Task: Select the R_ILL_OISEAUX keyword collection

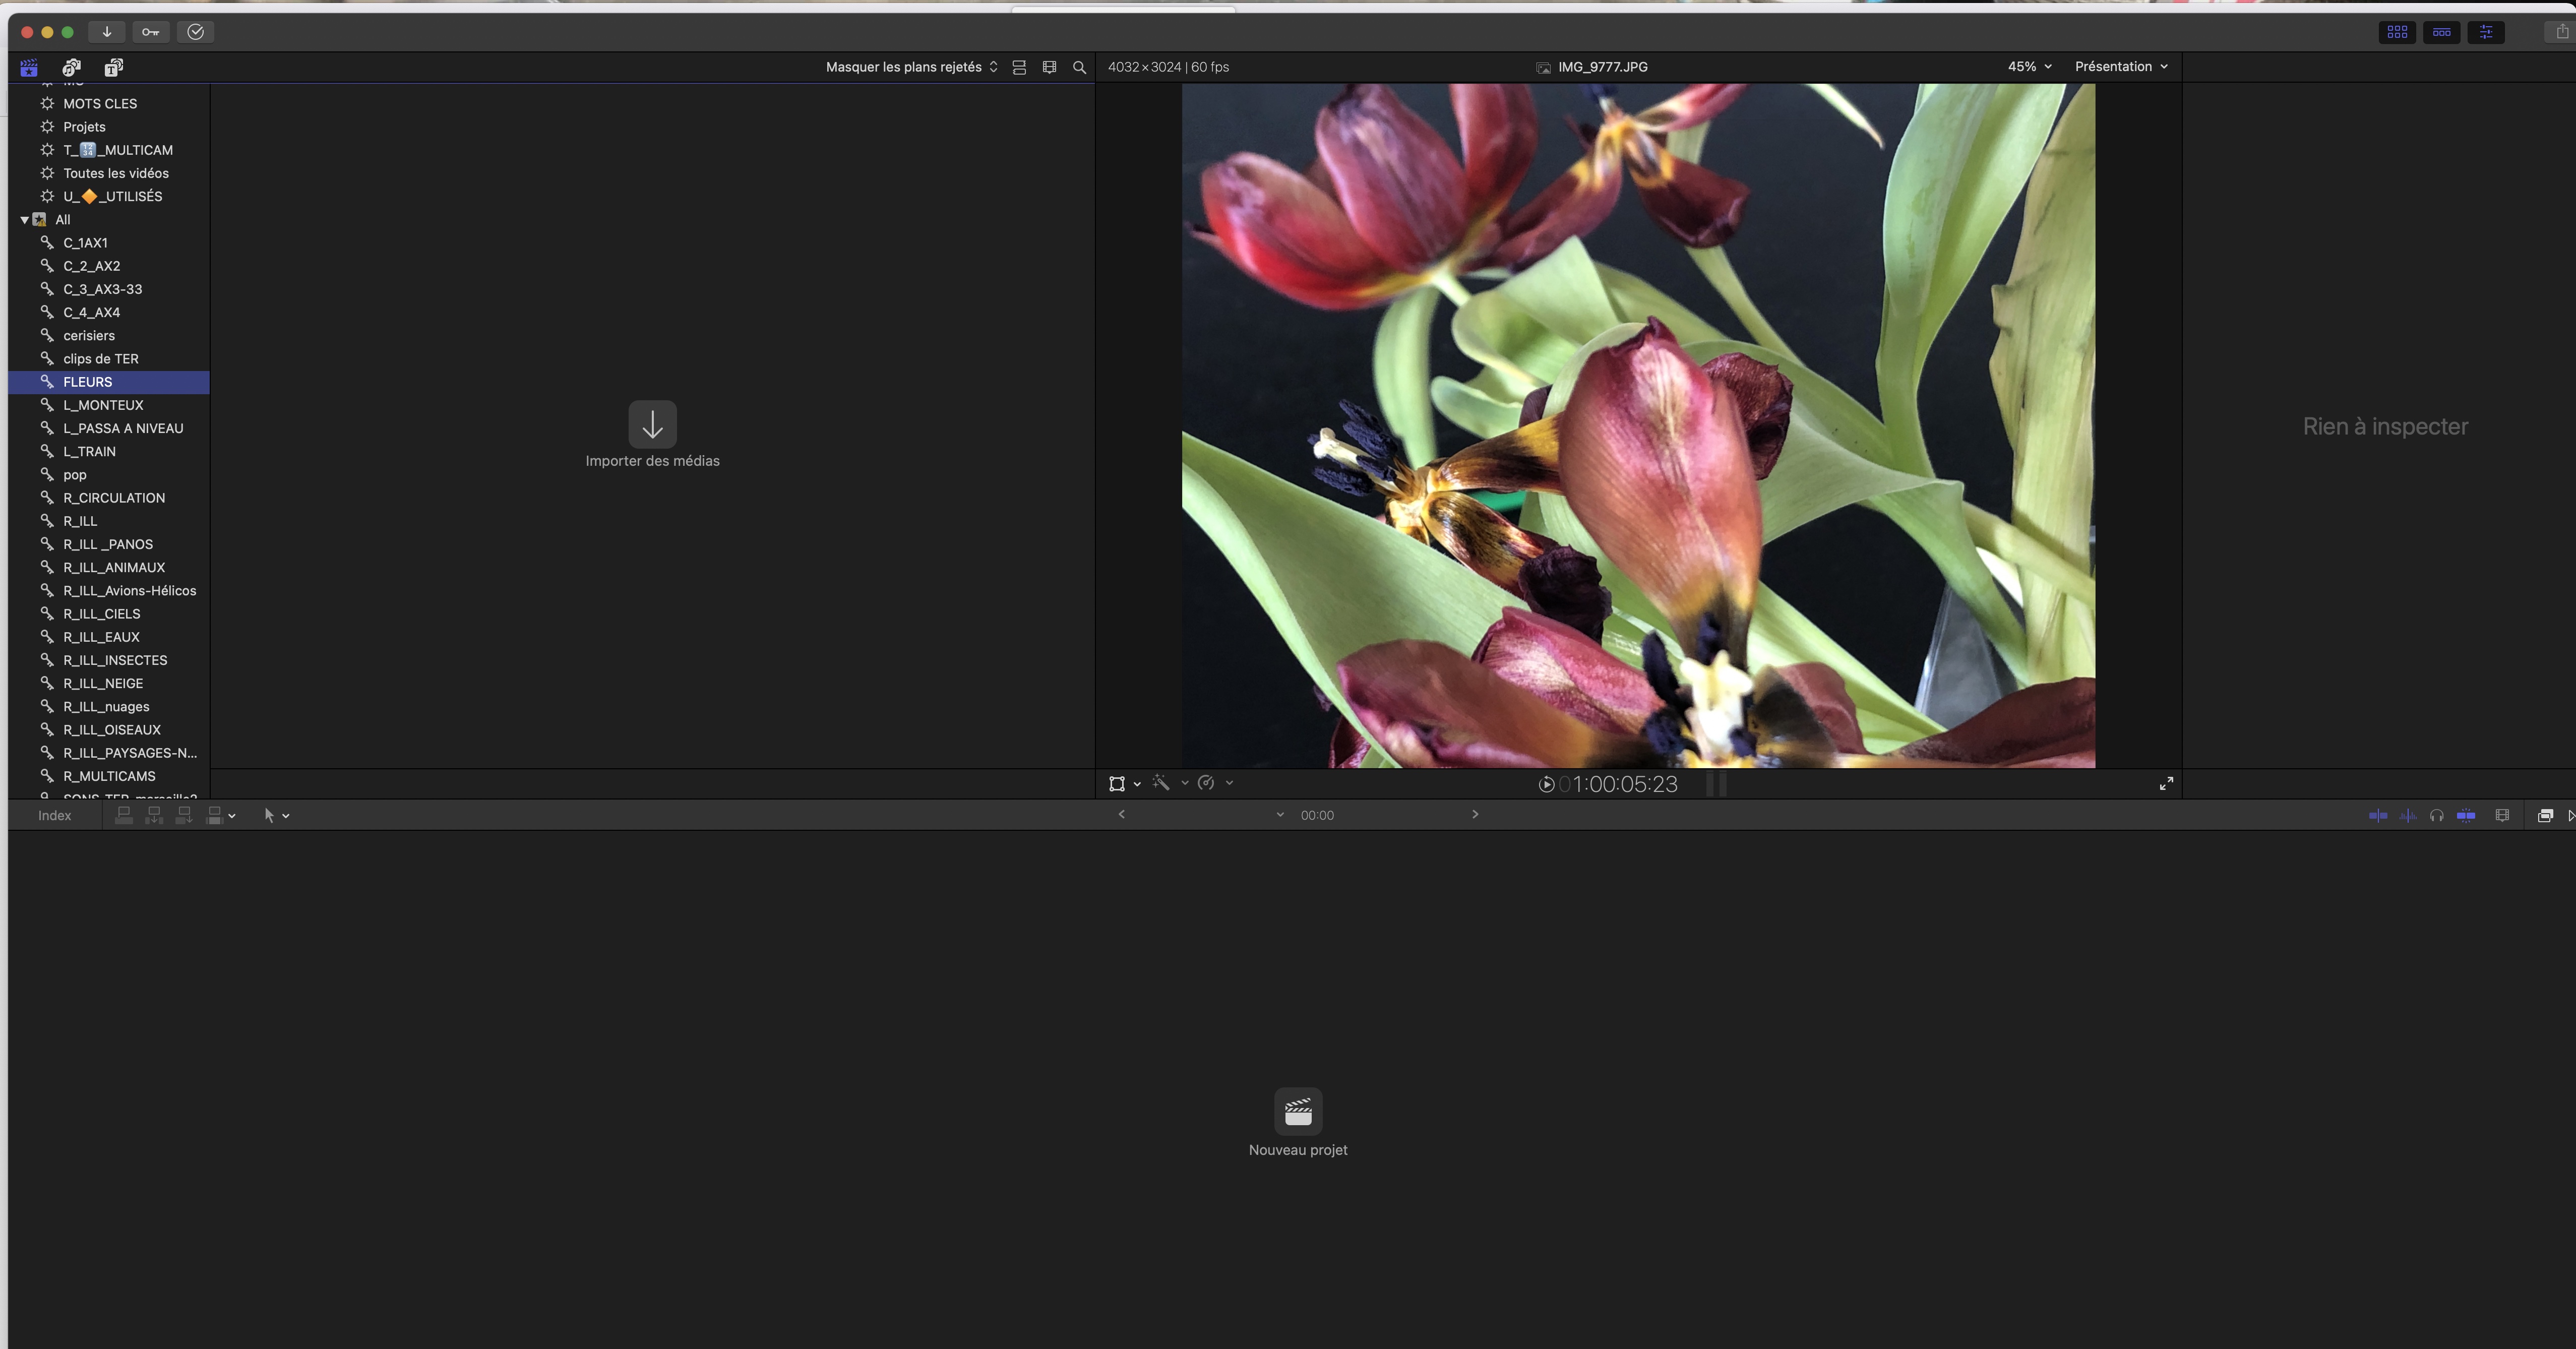Action: [111, 730]
